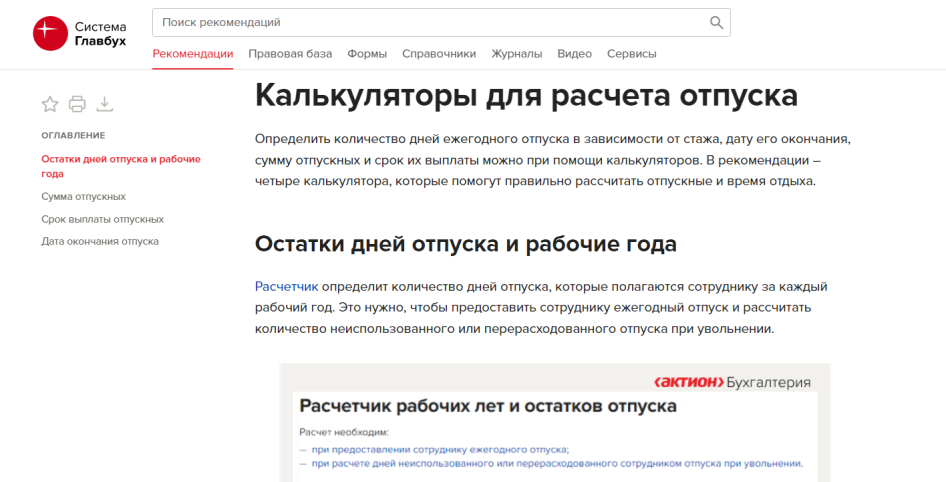Follow the Расчетчик hyperlink in text

pos(286,287)
